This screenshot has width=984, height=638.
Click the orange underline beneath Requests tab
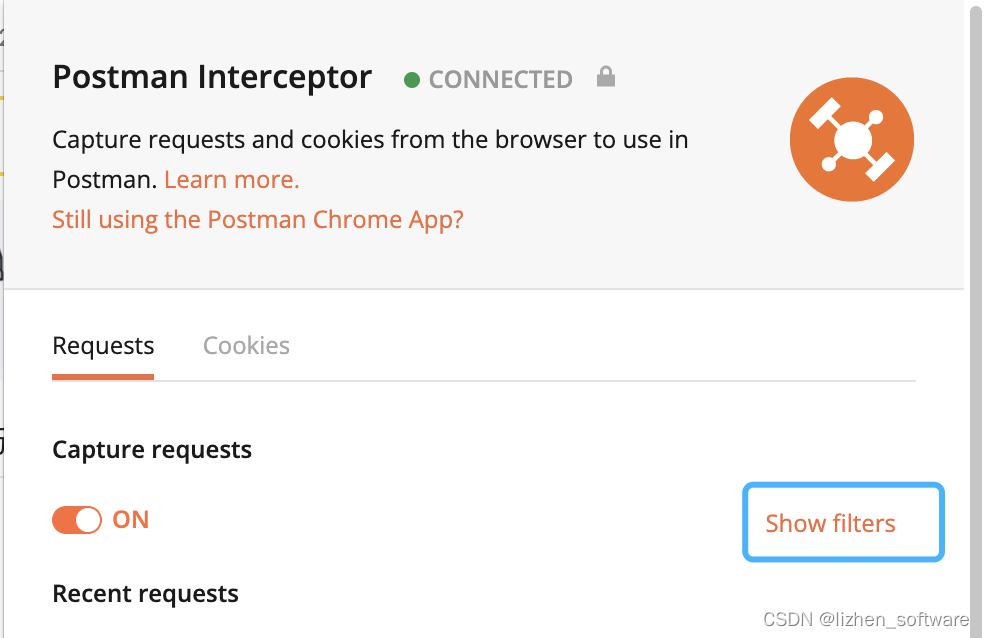tap(103, 377)
